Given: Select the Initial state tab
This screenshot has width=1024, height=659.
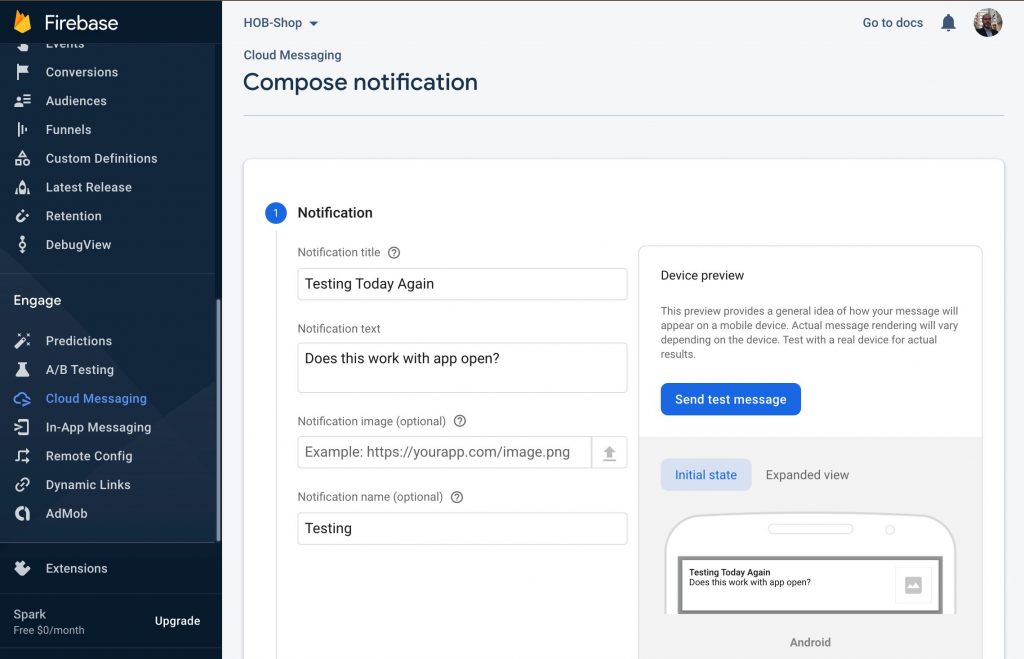Looking at the screenshot, I should point(706,475).
